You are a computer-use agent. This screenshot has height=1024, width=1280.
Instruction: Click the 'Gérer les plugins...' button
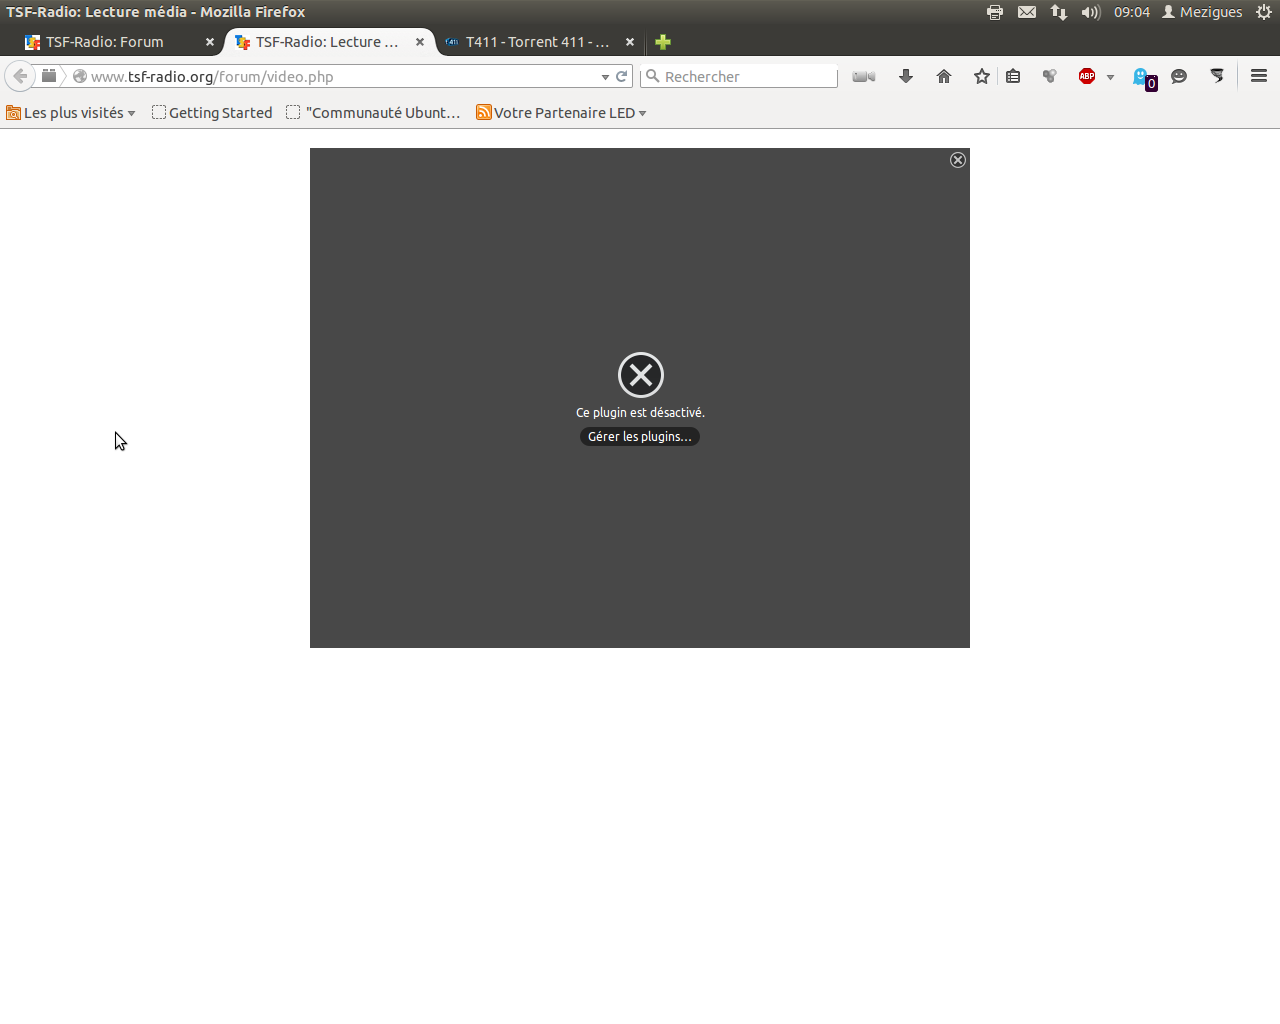639,437
